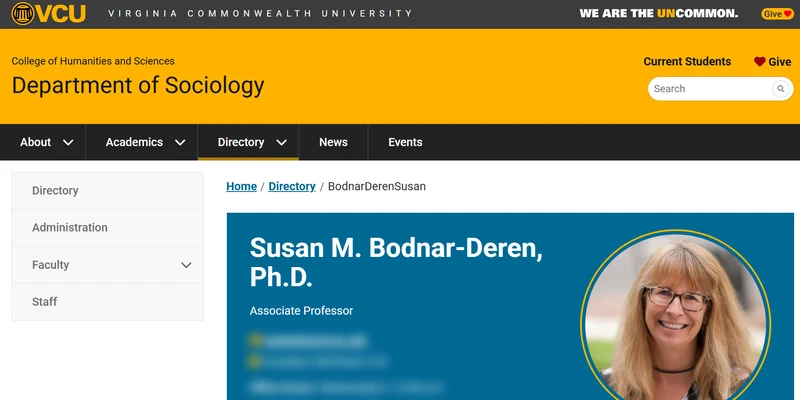Select Staff in the sidebar
This screenshot has height=400, width=800.
click(x=108, y=302)
